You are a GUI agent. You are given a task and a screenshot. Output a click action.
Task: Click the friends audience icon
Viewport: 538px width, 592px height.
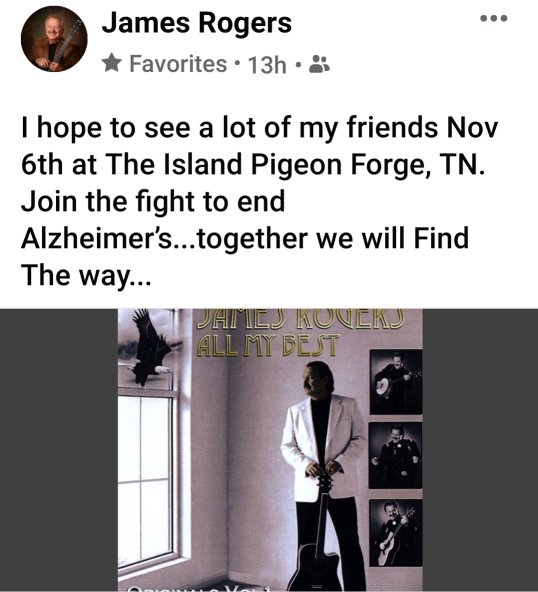[319, 64]
